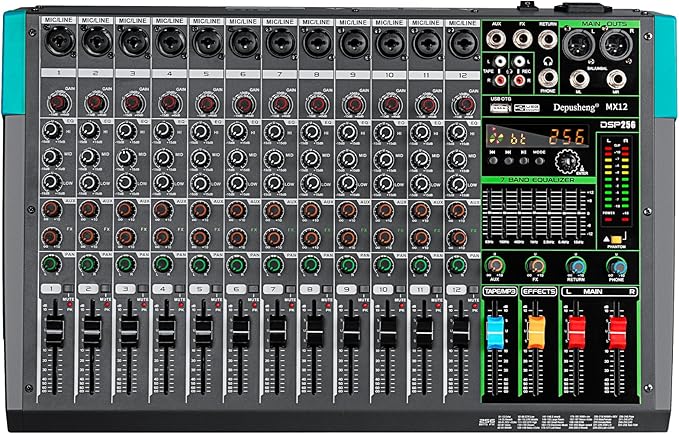Click the master FX level knob

click(536, 265)
